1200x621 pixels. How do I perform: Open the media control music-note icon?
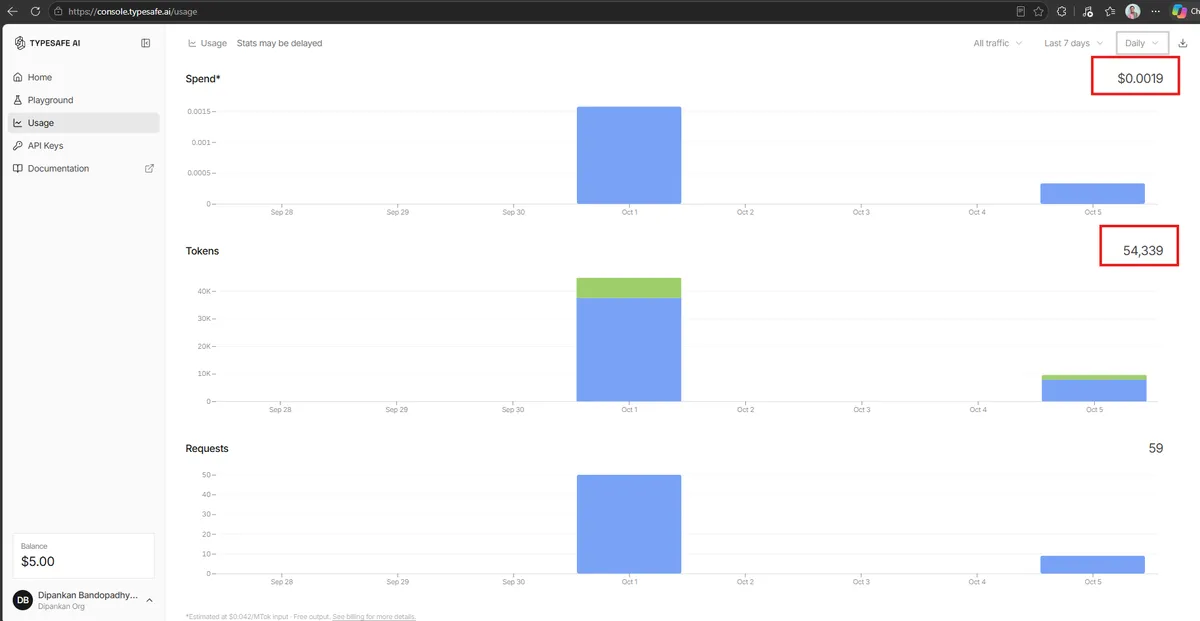pos(1088,11)
